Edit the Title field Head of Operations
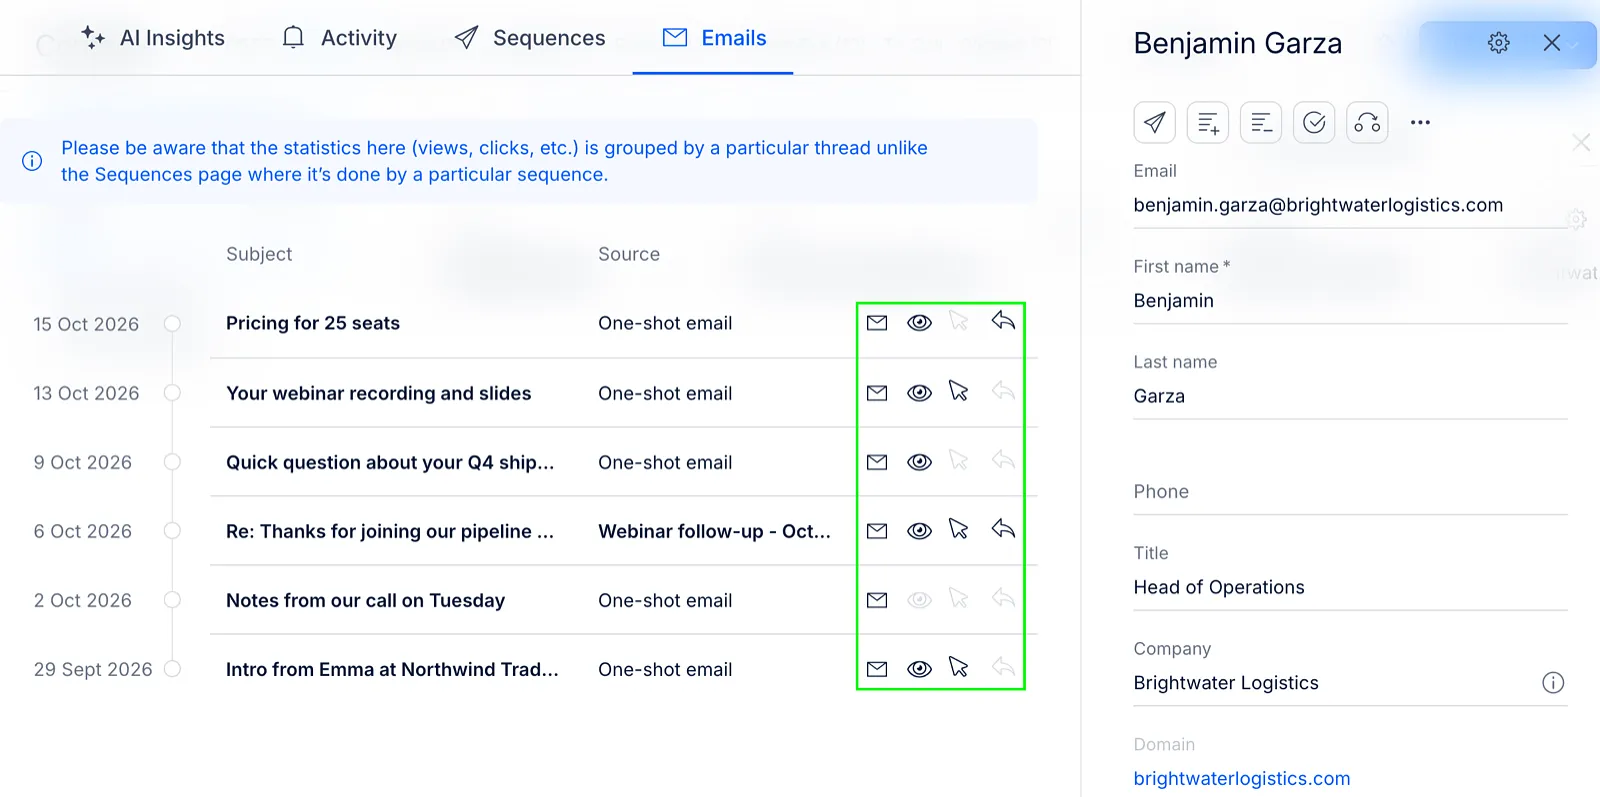The image size is (1600, 797). pyautogui.click(x=1350, y=587)
